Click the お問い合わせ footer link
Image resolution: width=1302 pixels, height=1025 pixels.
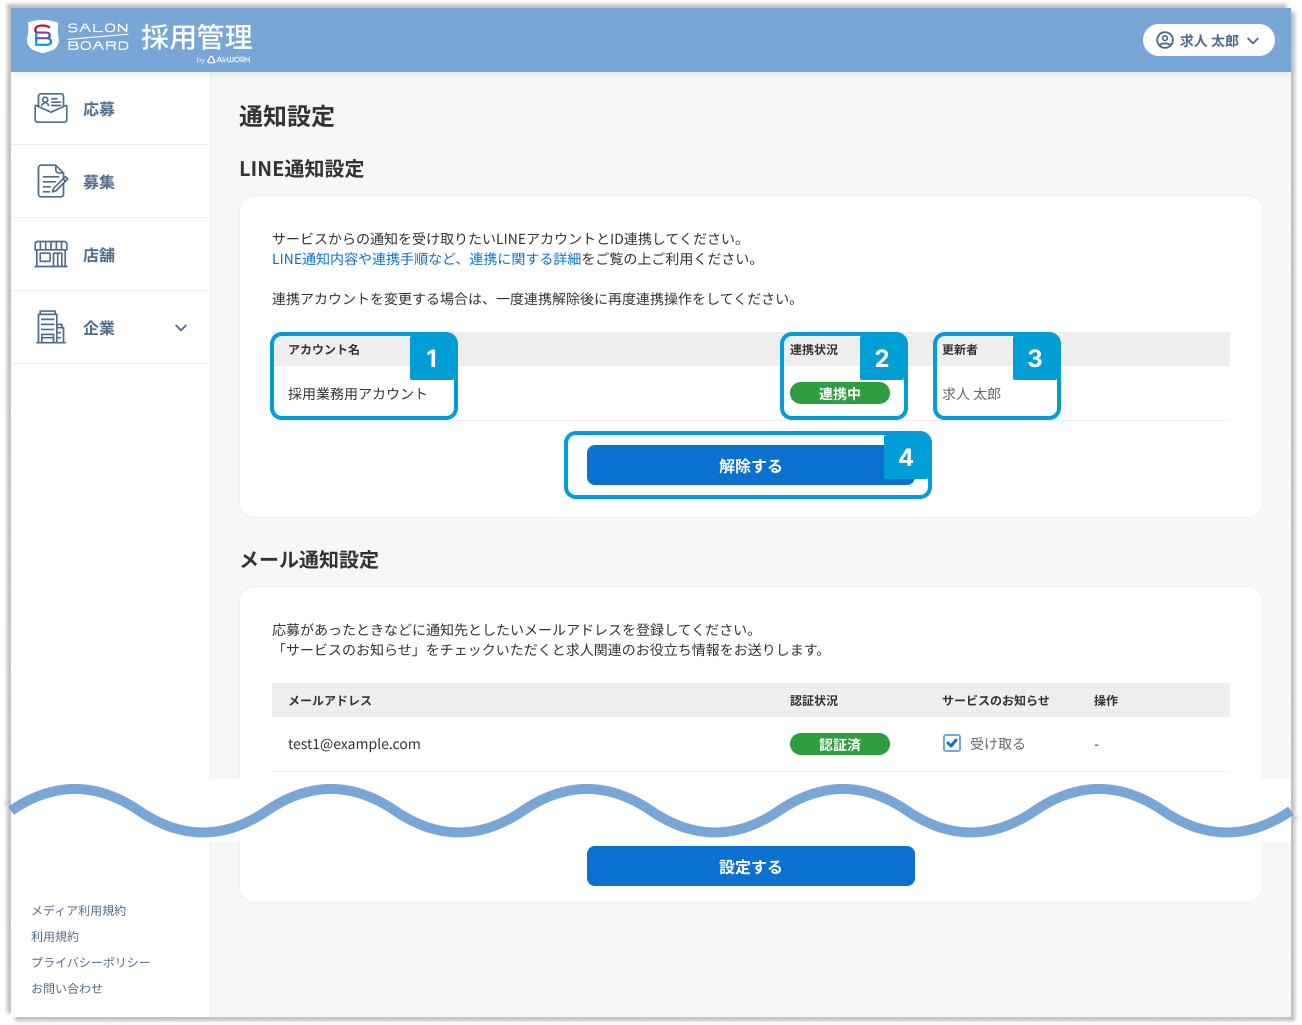66,988
